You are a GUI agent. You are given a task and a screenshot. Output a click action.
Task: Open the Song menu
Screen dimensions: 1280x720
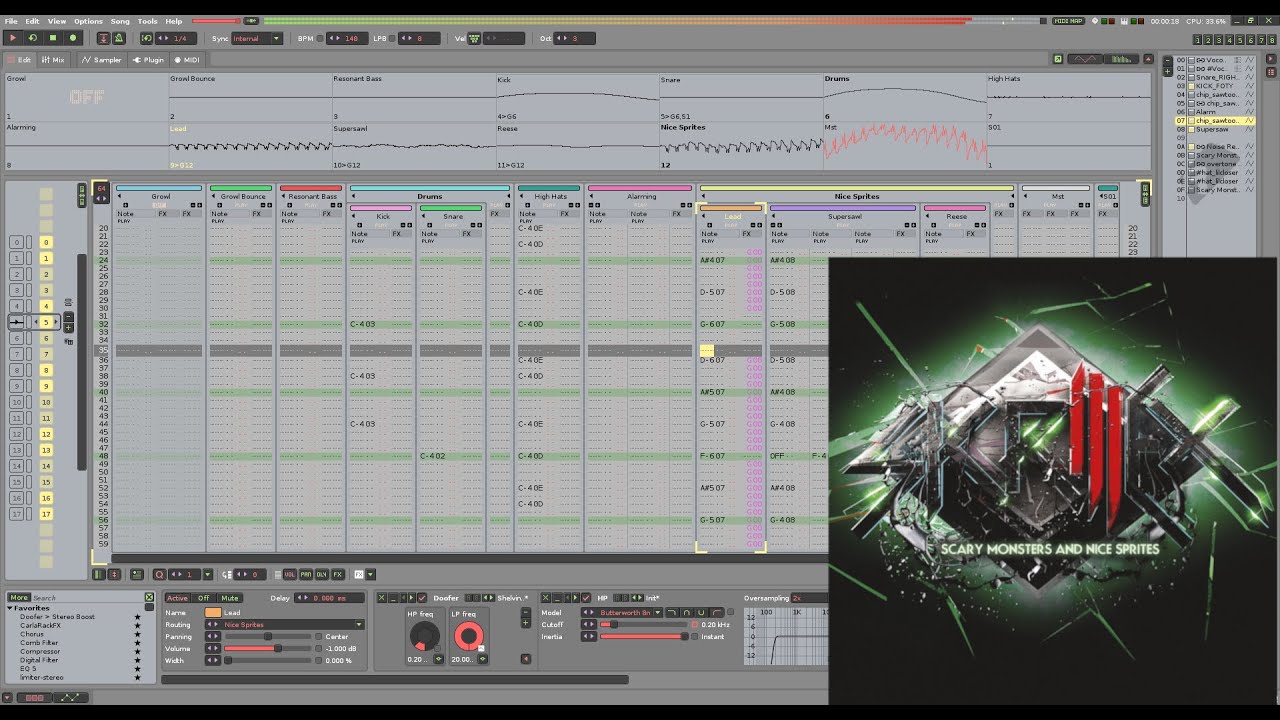click(120, 21)
